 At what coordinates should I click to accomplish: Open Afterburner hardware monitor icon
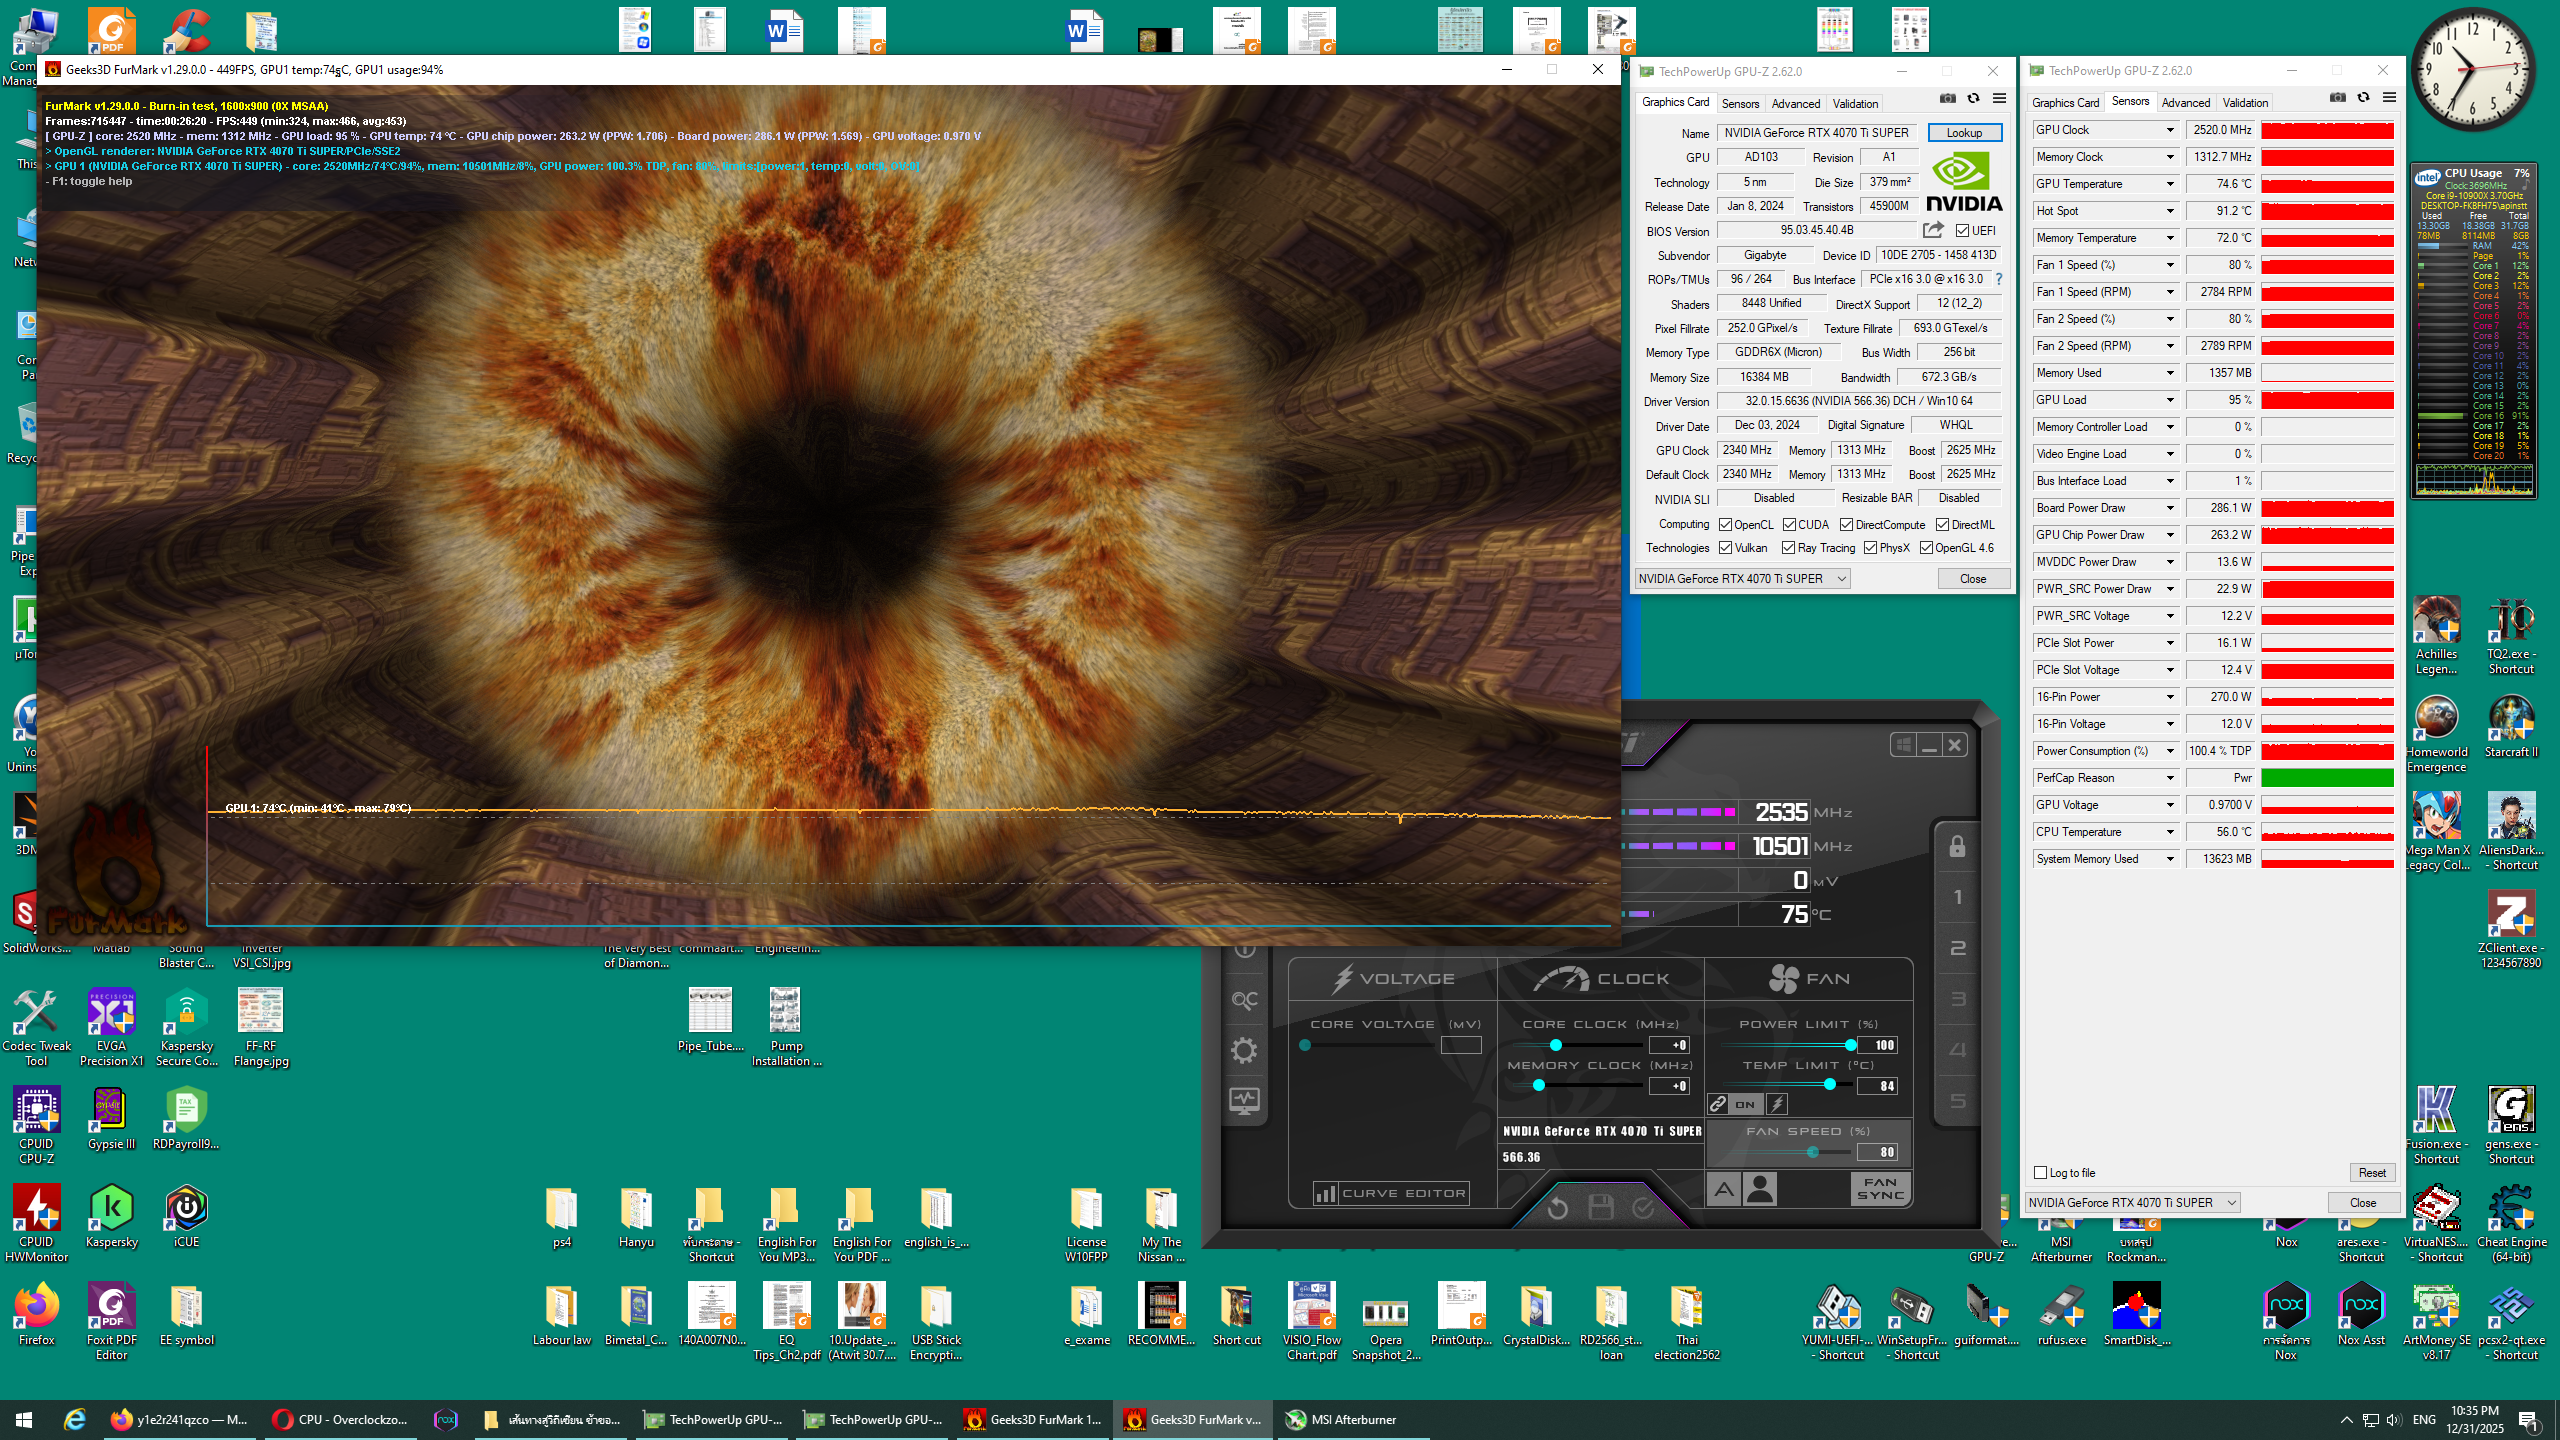coord(1244,1101)
